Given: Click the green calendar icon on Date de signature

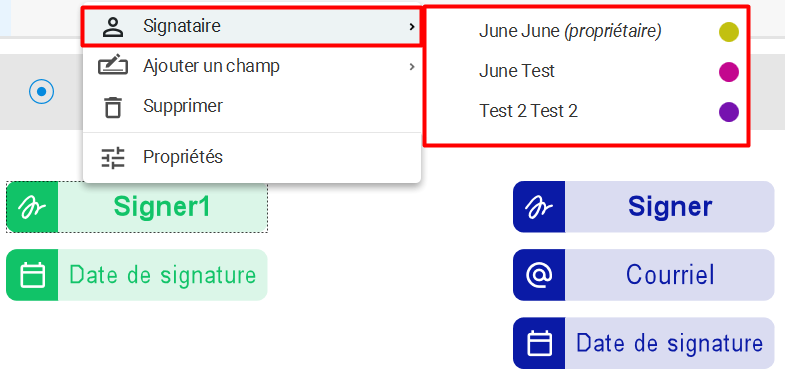Looking at the screenshot, I should click(32, 275).
